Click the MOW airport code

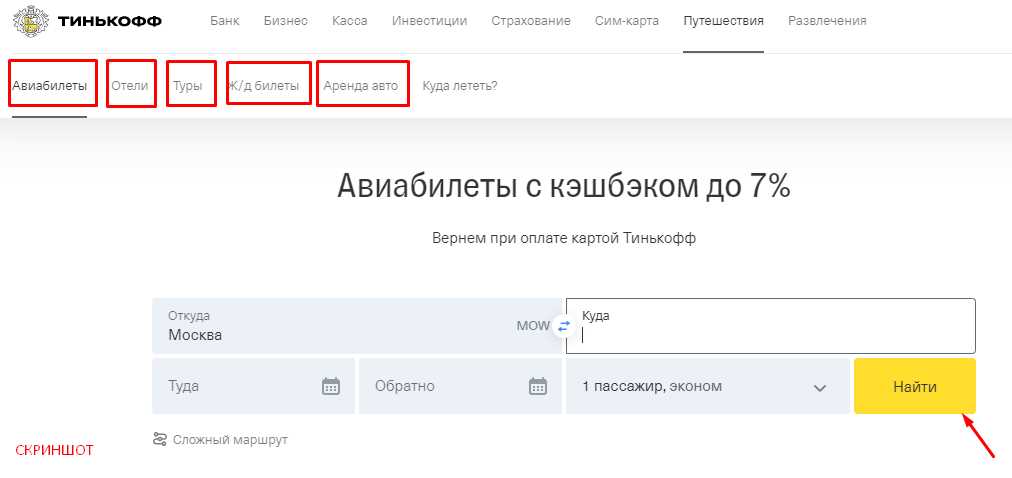533,326
